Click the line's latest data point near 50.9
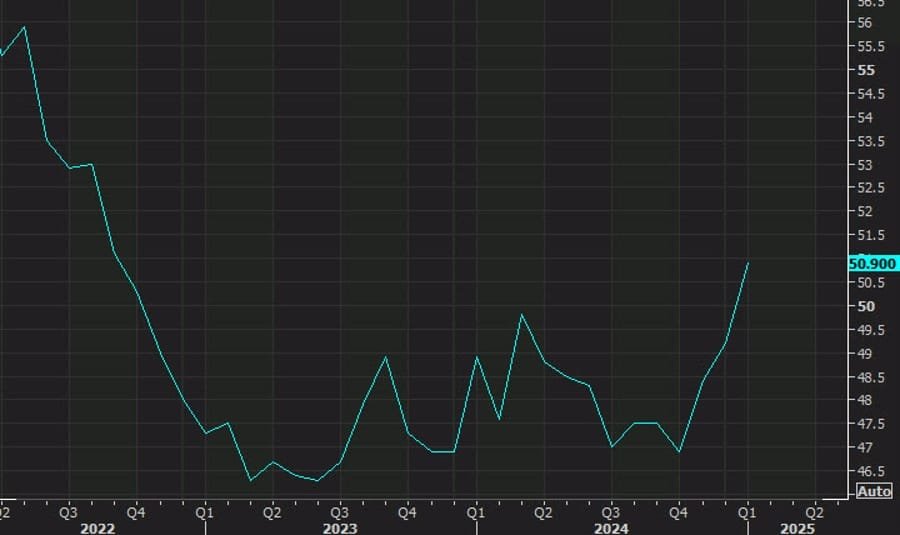The image size is (900, 535). [748, 263]
